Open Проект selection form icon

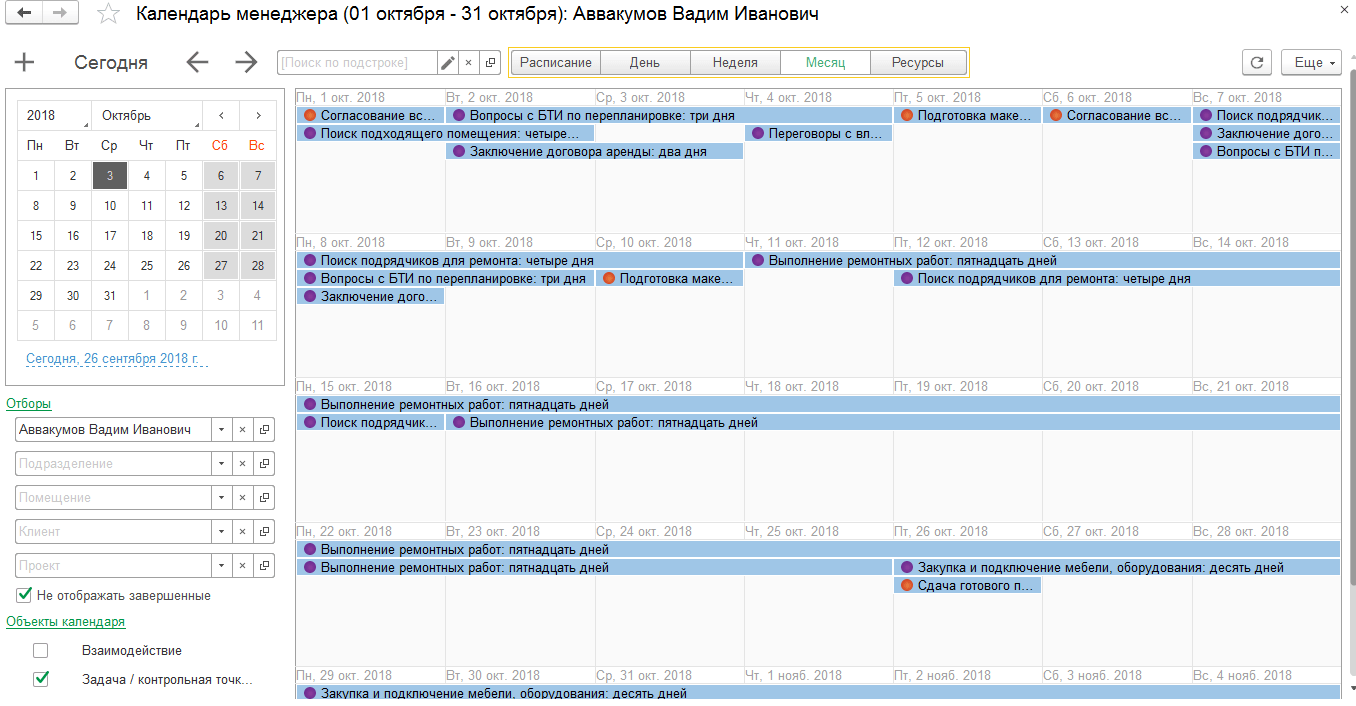pyautogui.click(x=264, y=565)
